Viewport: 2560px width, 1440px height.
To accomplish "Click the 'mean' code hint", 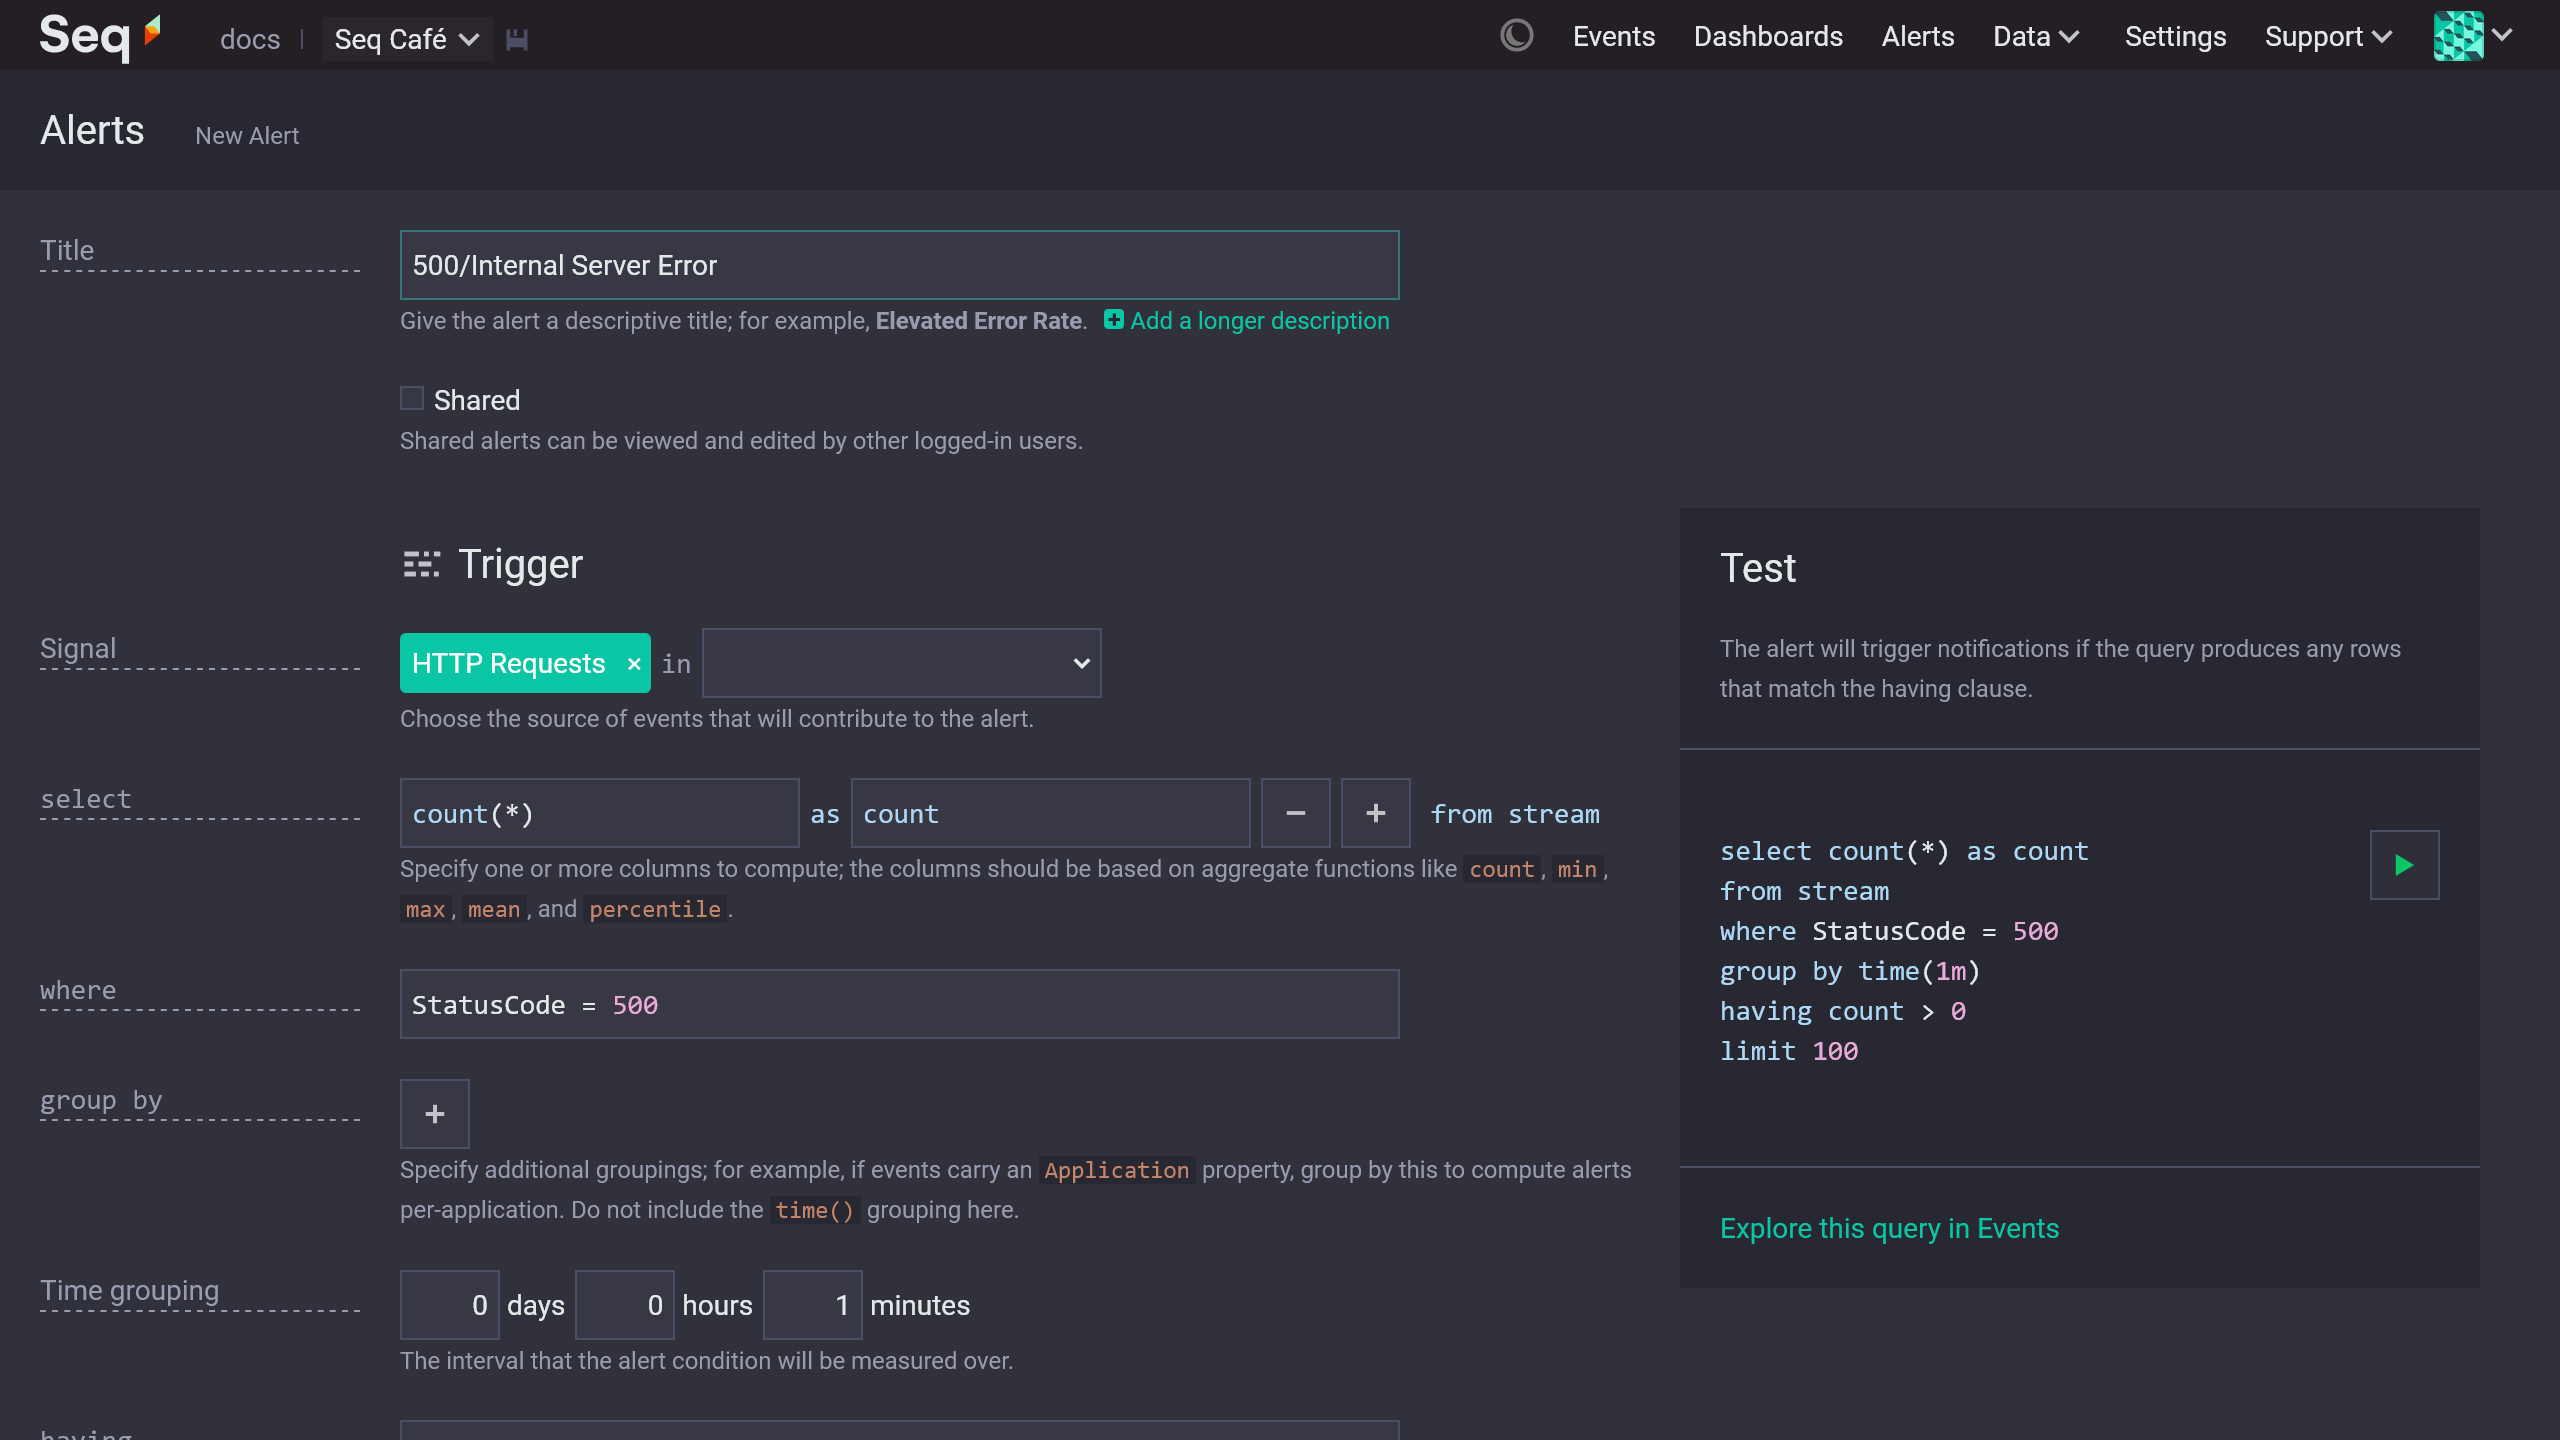I will (x=493, y=909).
